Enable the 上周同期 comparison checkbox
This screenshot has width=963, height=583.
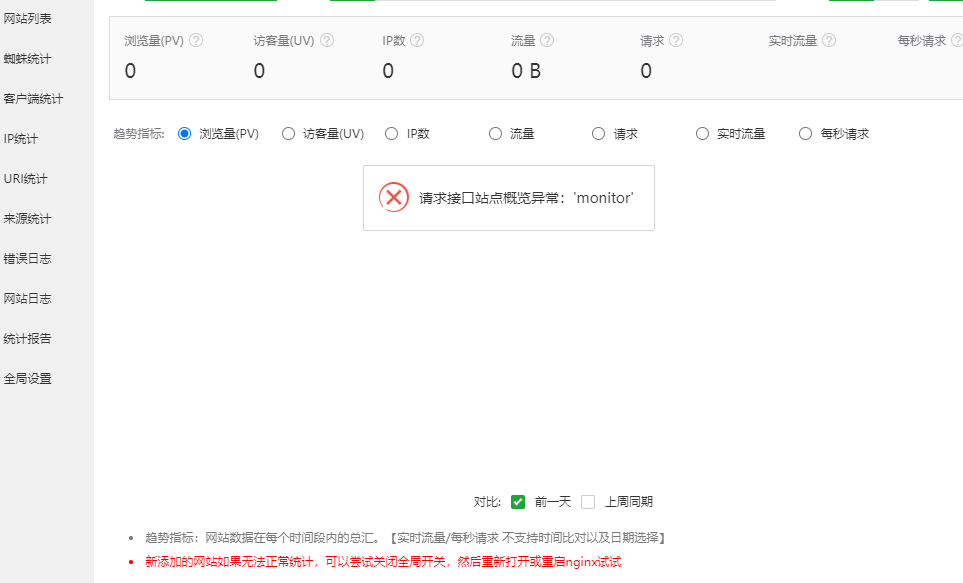588,502
